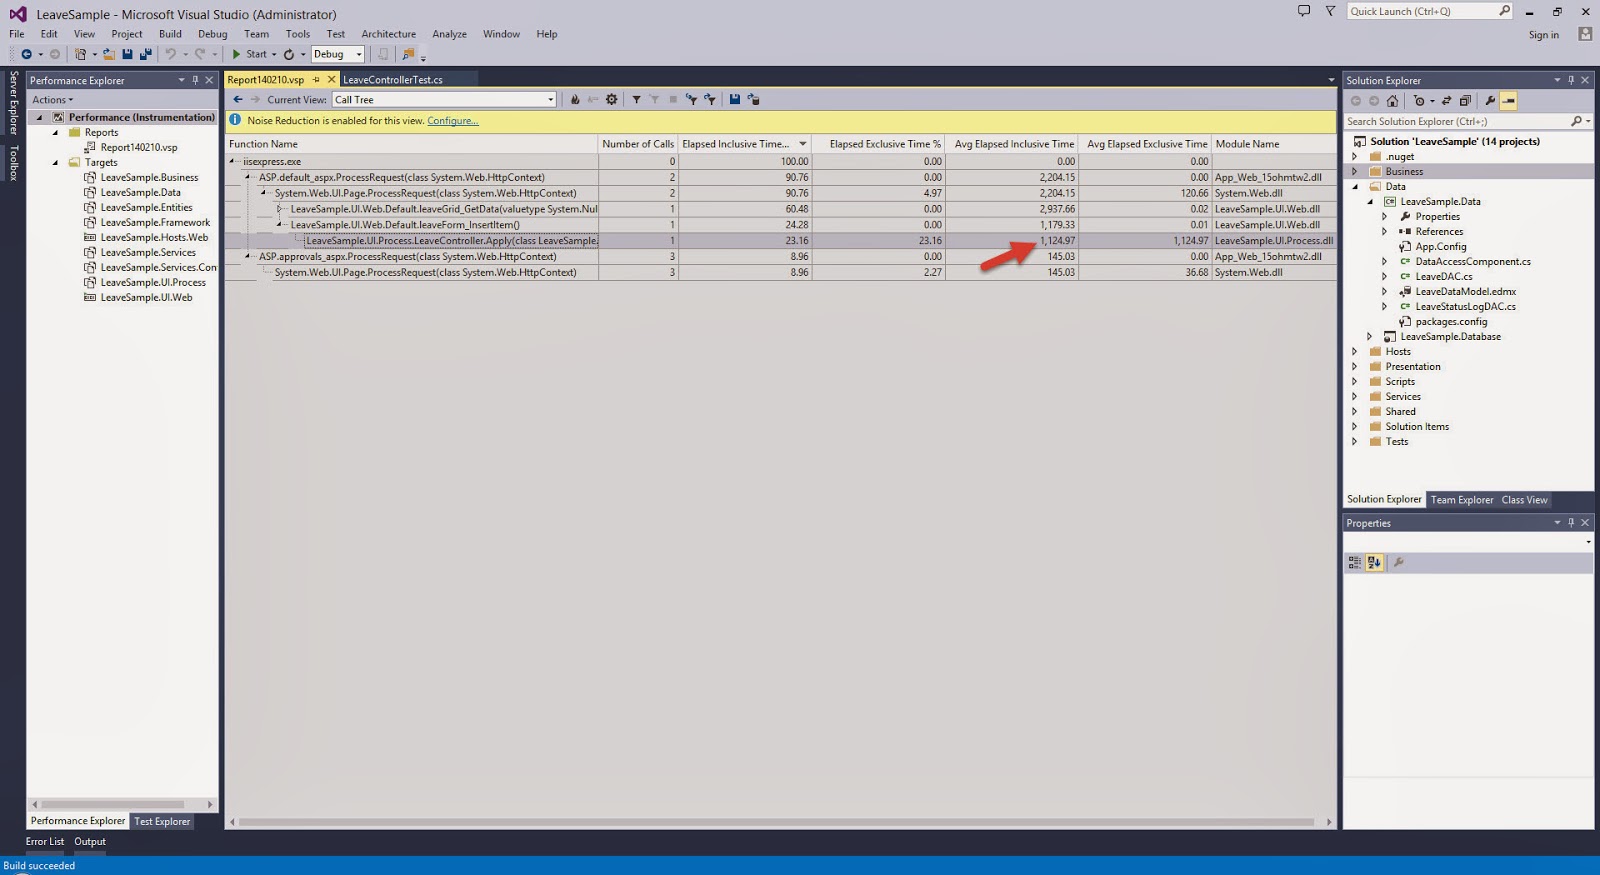The height and width of the screenshot is (875, 1600).
Task: Select Report140210.vsp in the Reports tree
Action: pyautogui.click(x=138, y=147)
